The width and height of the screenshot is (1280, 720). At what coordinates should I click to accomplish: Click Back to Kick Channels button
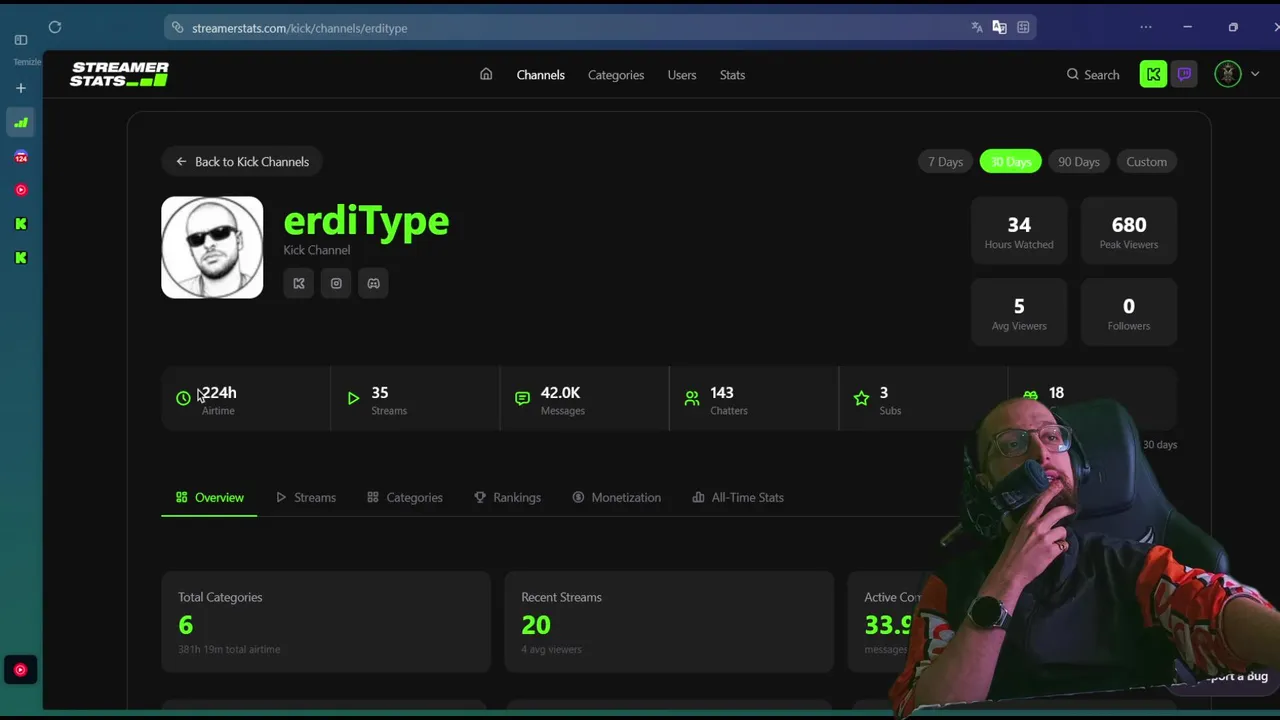tap(242, 162)
